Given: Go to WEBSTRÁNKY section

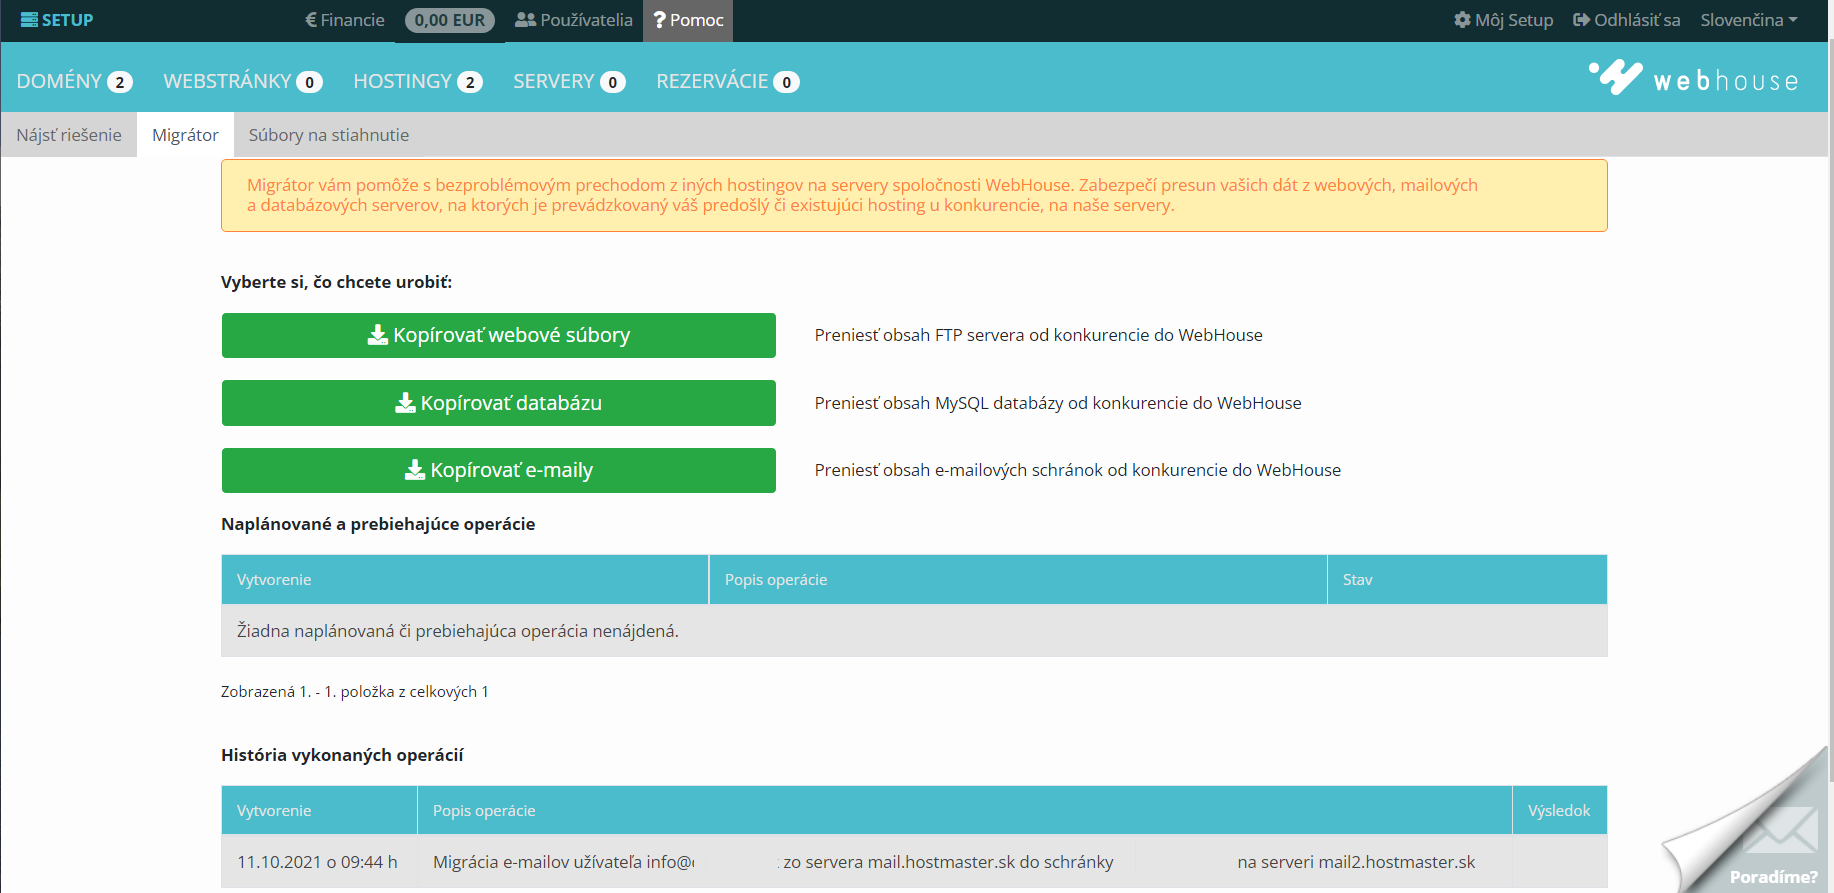Looking at the screenshot, I should tap(243, 81).
